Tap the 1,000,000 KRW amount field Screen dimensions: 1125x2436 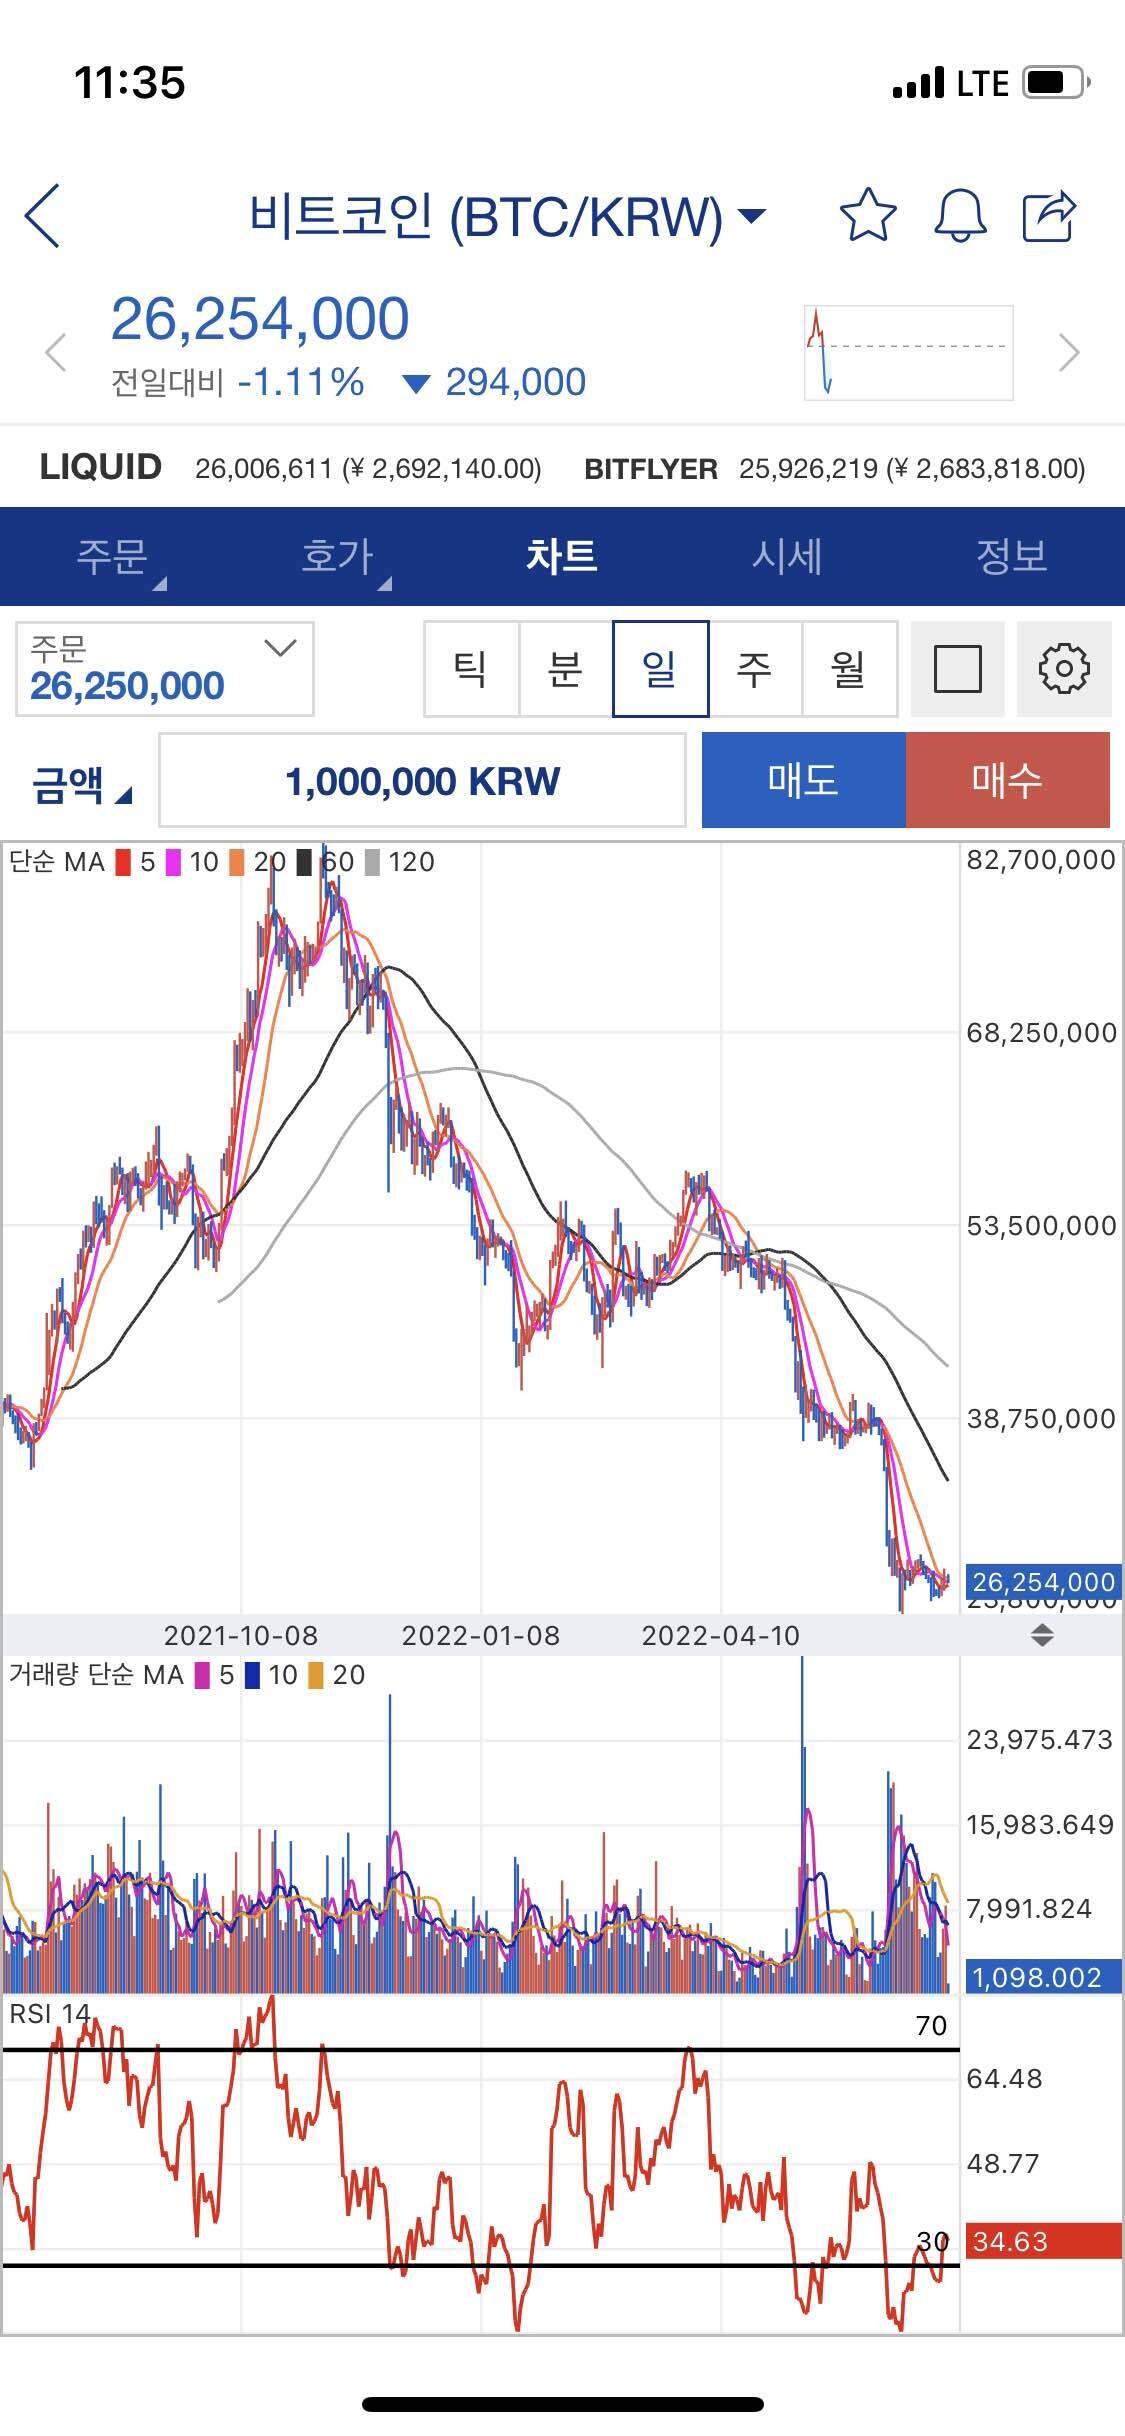coord(422,782)
